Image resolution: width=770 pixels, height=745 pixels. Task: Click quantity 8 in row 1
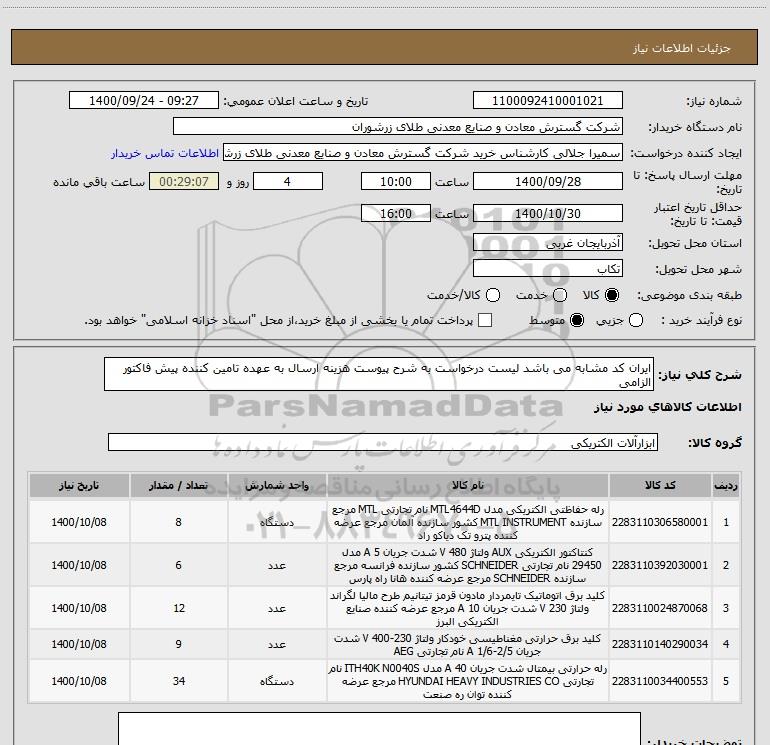click(x=179, y=522)
